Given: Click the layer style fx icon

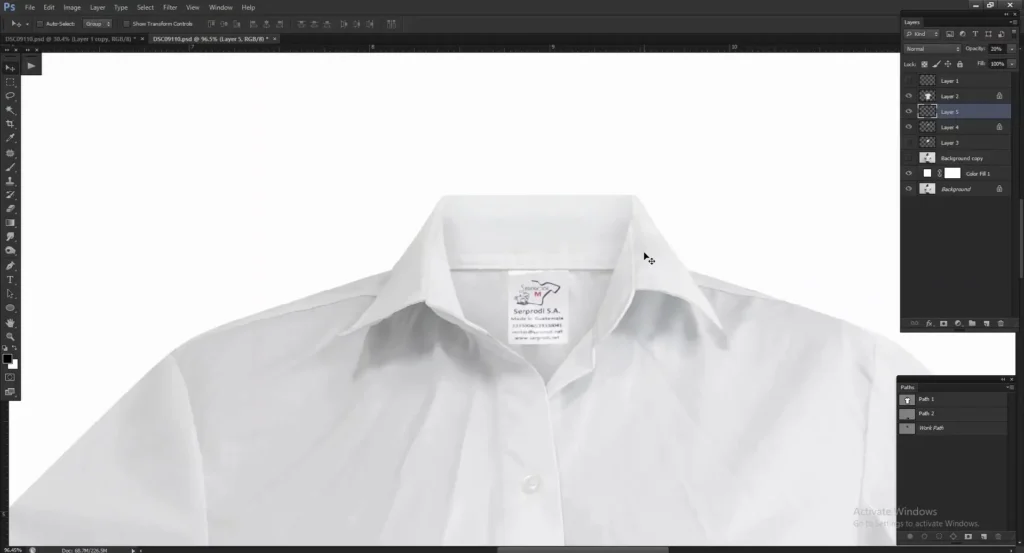Looking at the screenshot, I should click(929, 323).
